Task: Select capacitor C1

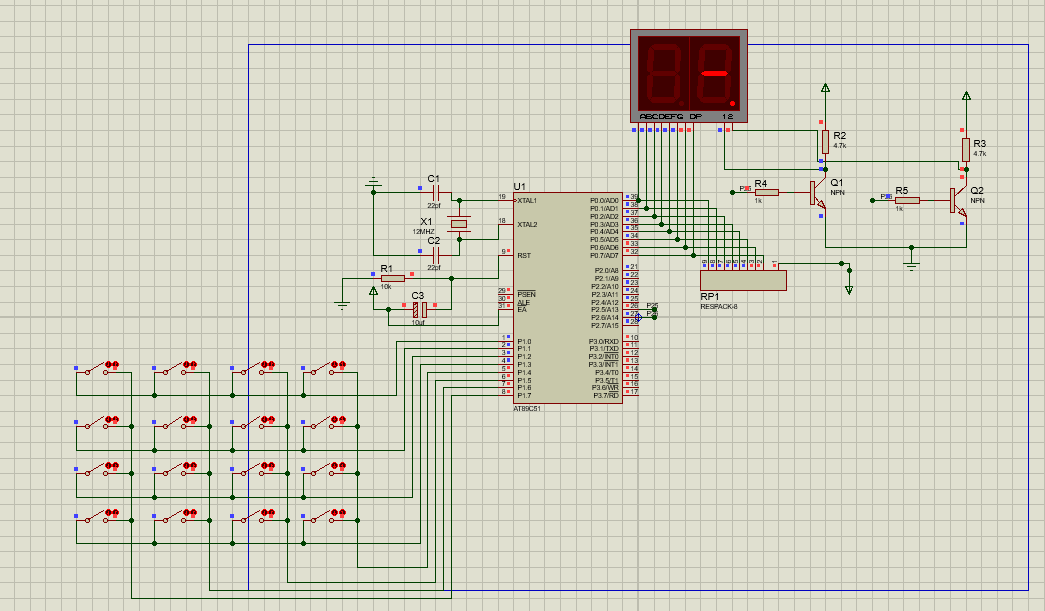Action: pyautogui.click(x=437, y=193)
